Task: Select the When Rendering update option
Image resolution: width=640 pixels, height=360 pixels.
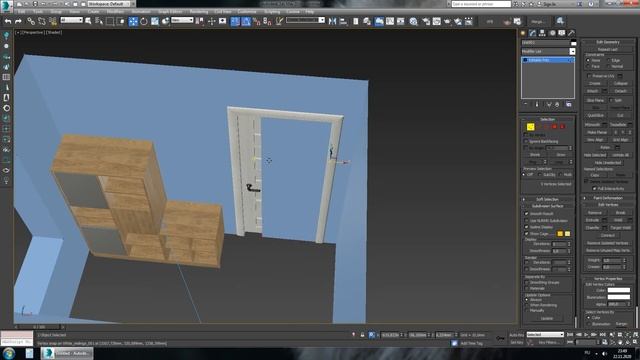Action: 527,305
